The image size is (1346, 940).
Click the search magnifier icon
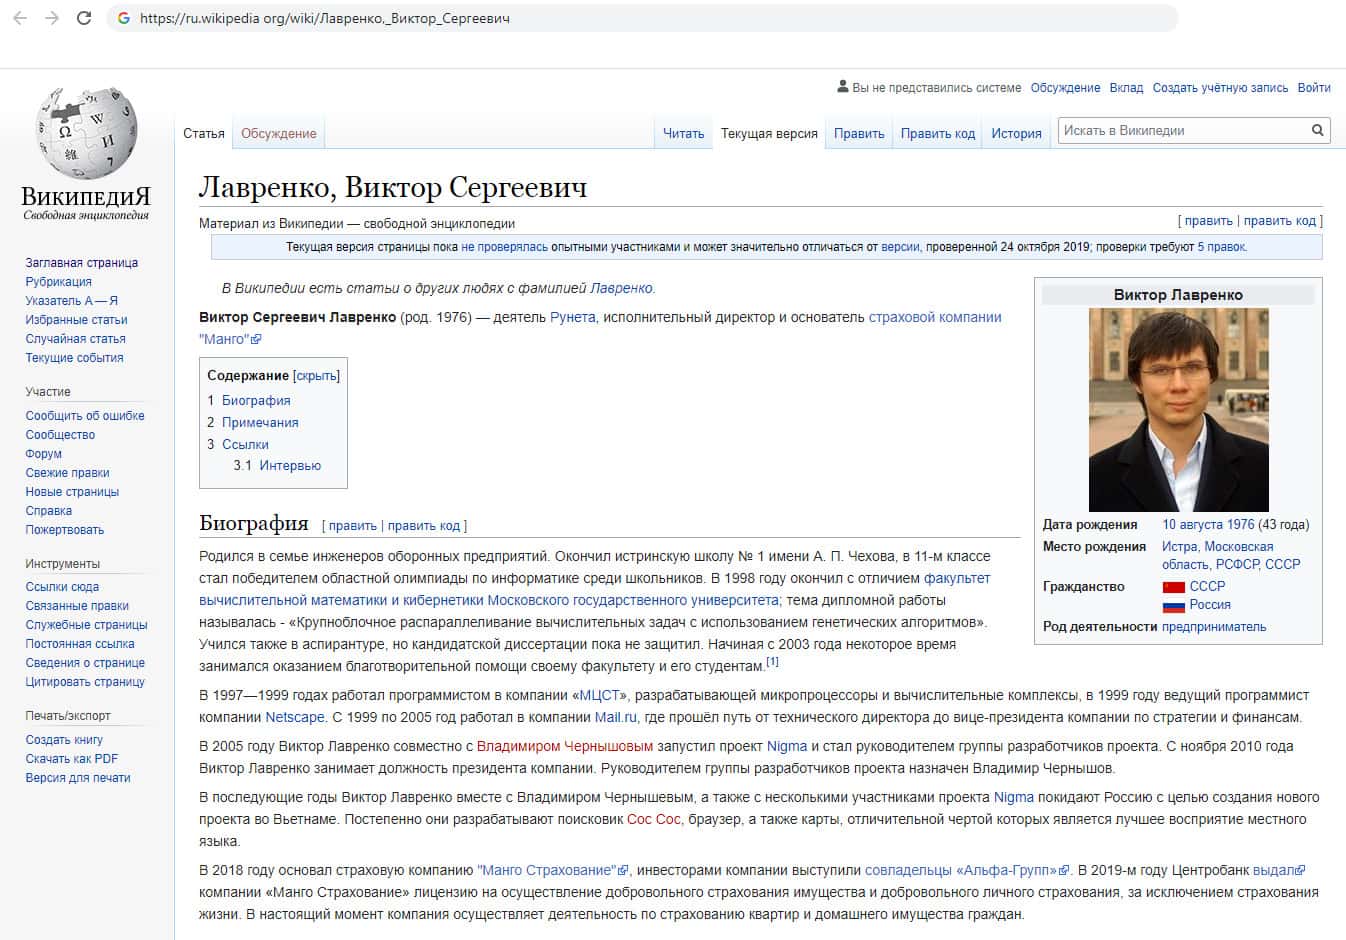pos(1317,130)
